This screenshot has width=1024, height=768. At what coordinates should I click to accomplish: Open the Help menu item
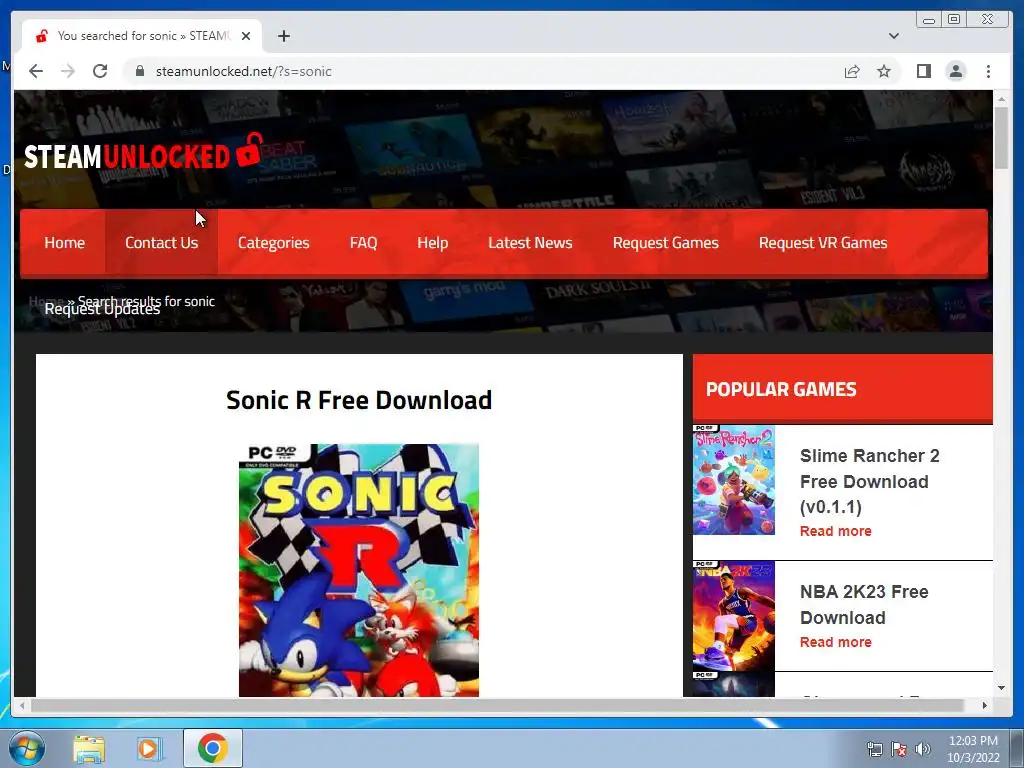pos(432,243)
